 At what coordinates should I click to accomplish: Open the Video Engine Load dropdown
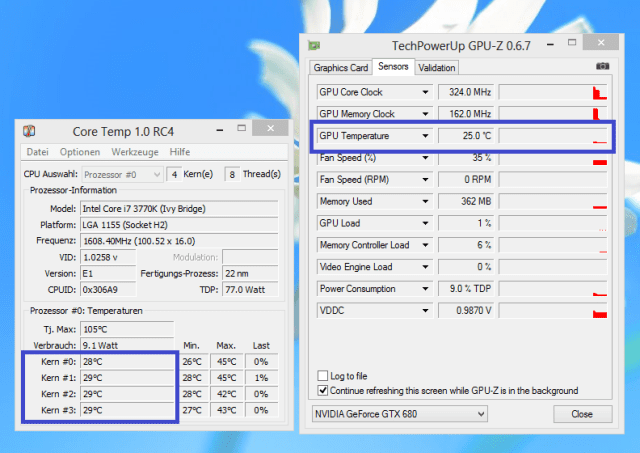pyautogui.click(x=425, y=267)
